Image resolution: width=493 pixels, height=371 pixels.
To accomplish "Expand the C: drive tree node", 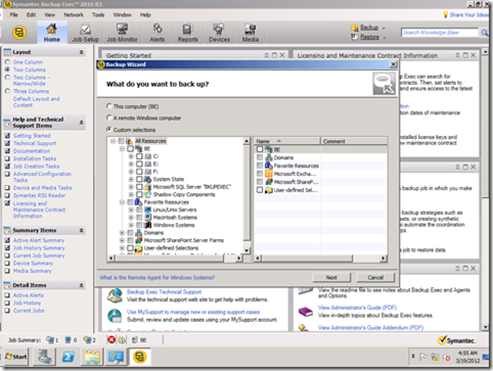I will pos(131,156).
